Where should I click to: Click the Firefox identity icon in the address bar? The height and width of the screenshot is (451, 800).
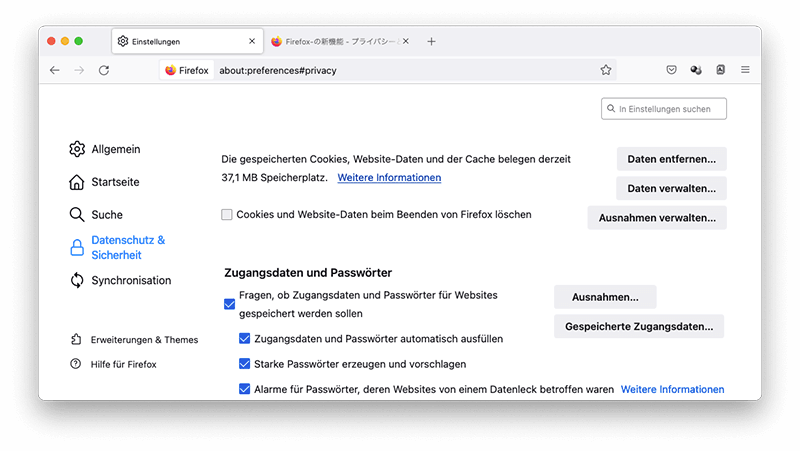185,70
